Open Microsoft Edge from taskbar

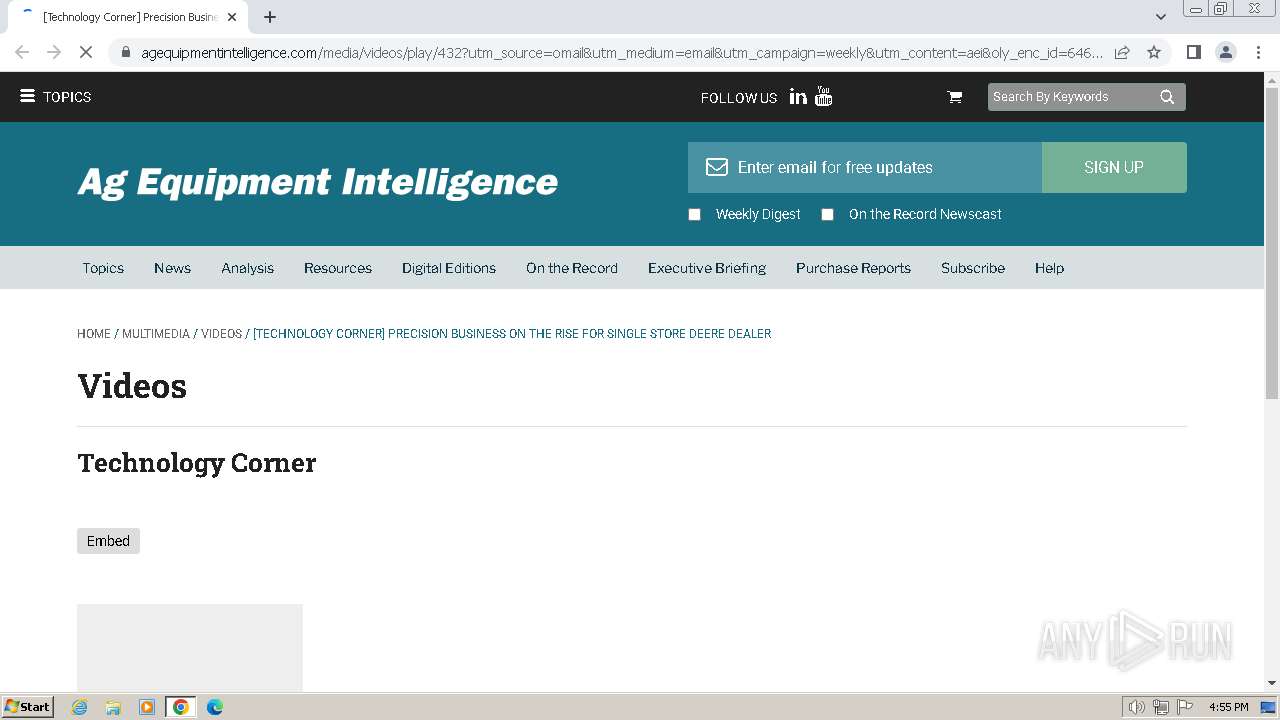pos(215,707)
